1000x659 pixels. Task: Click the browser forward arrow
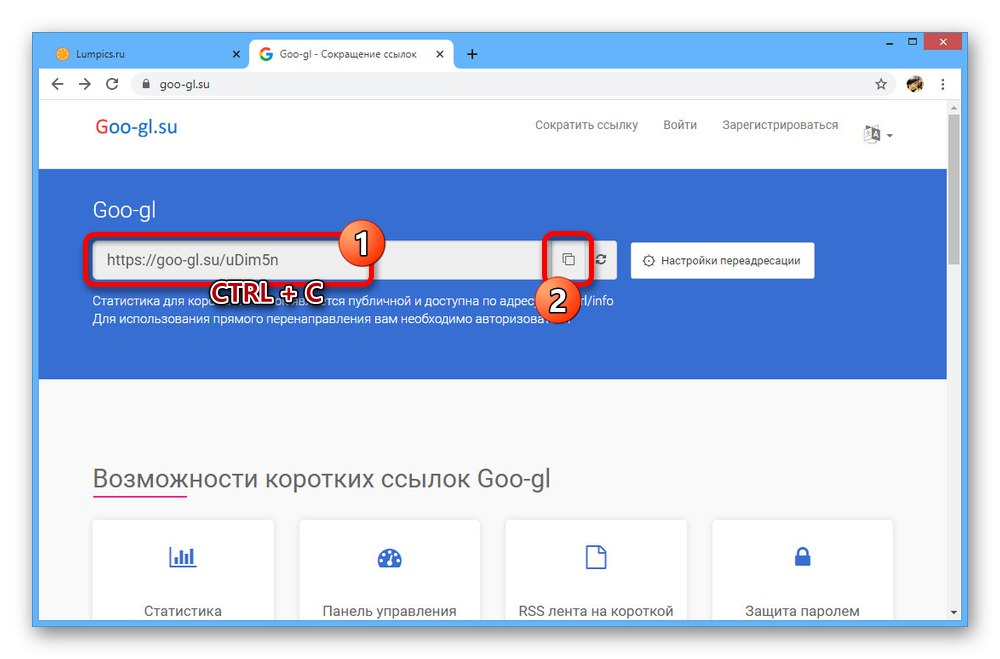(x=85, y=84)
